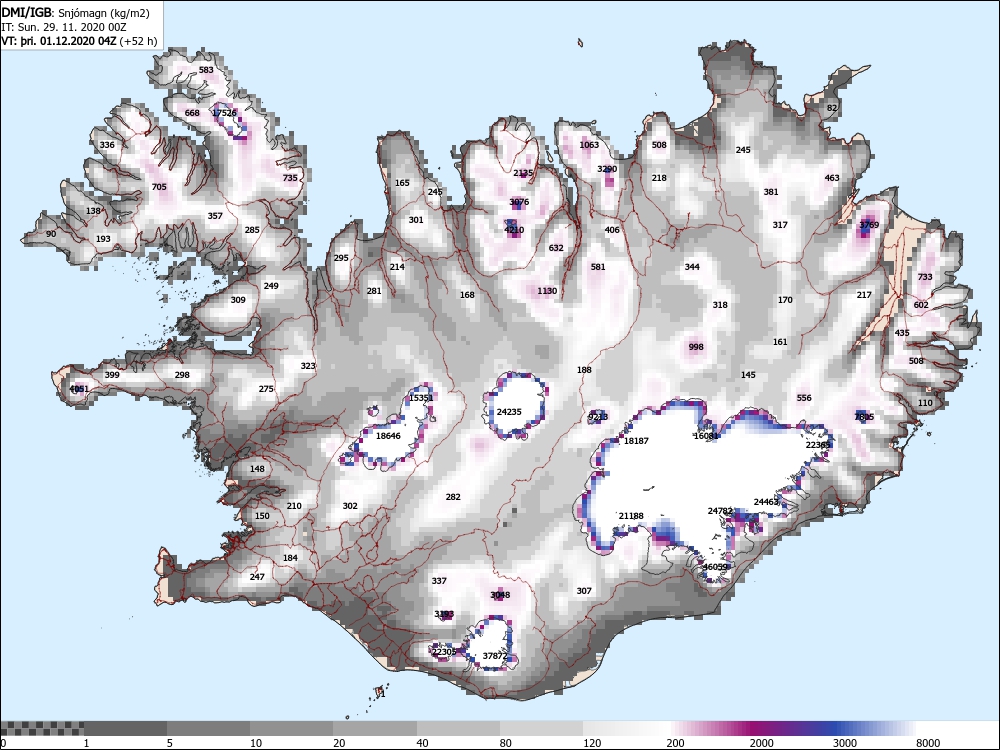Select the value 7895 in the southeast
The width and height of the screenshot is (1000, 750).
point(864,417)
